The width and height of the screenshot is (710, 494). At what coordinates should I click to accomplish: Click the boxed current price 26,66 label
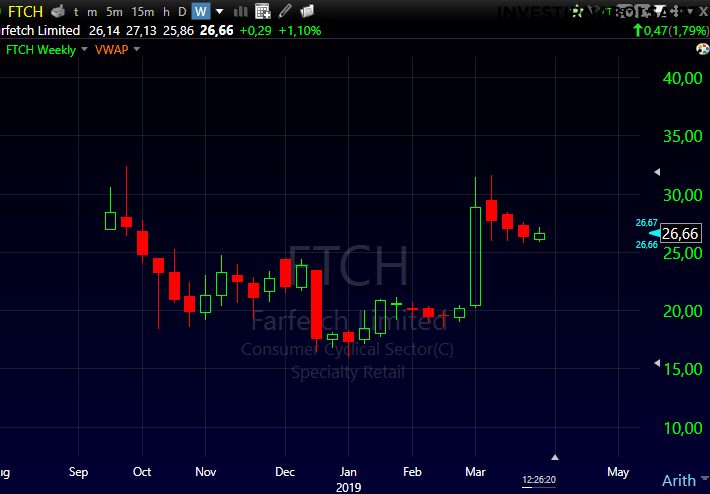(x=681, y=234)
